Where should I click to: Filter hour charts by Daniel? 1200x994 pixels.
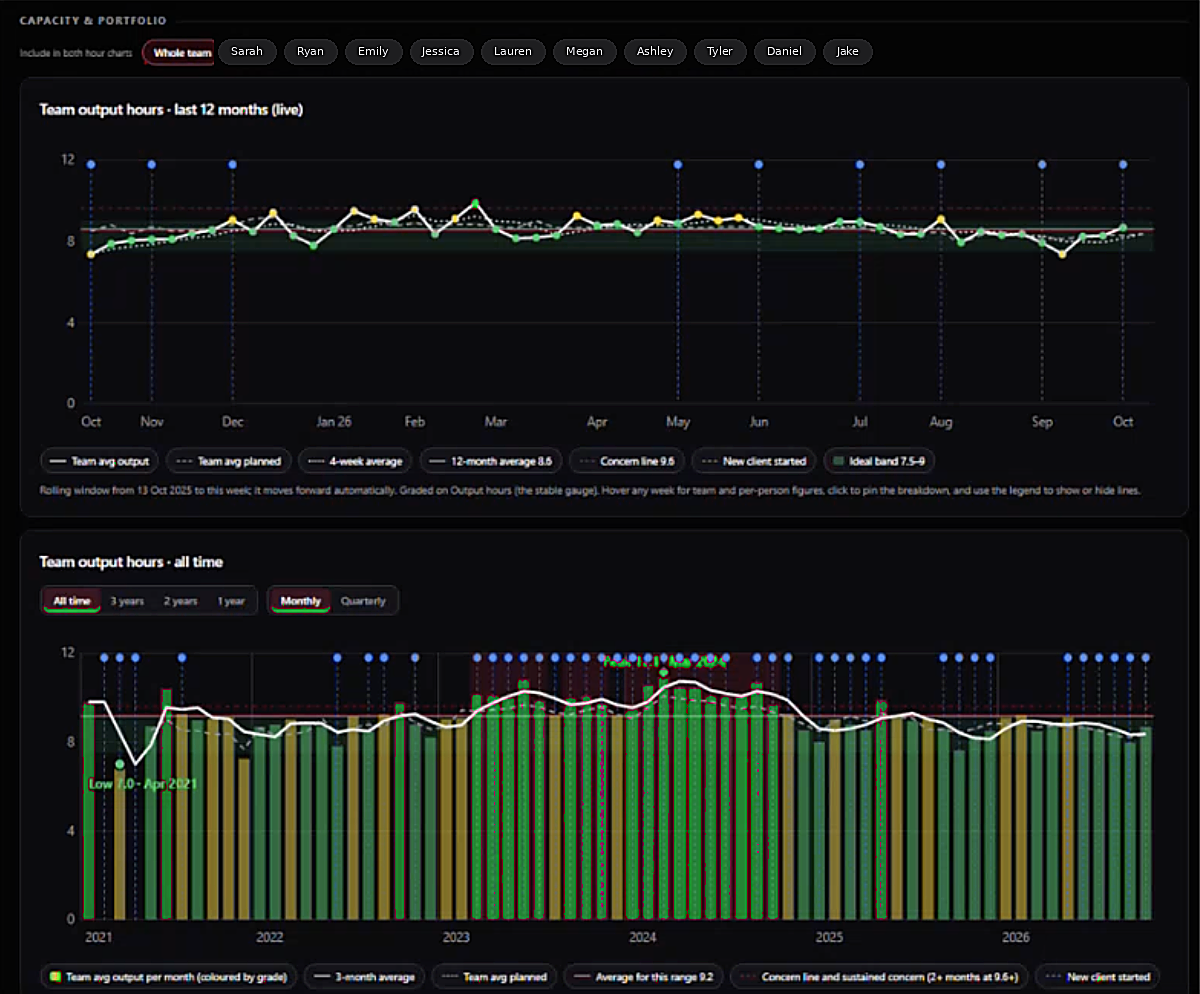click(784, 52)
